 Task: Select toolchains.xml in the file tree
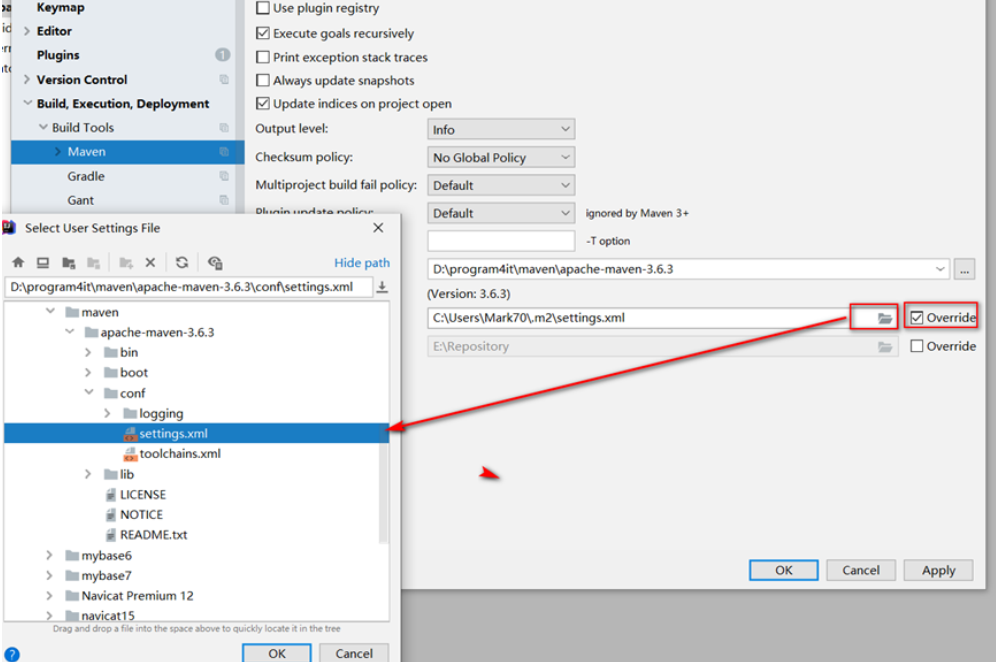pos(180,454)
